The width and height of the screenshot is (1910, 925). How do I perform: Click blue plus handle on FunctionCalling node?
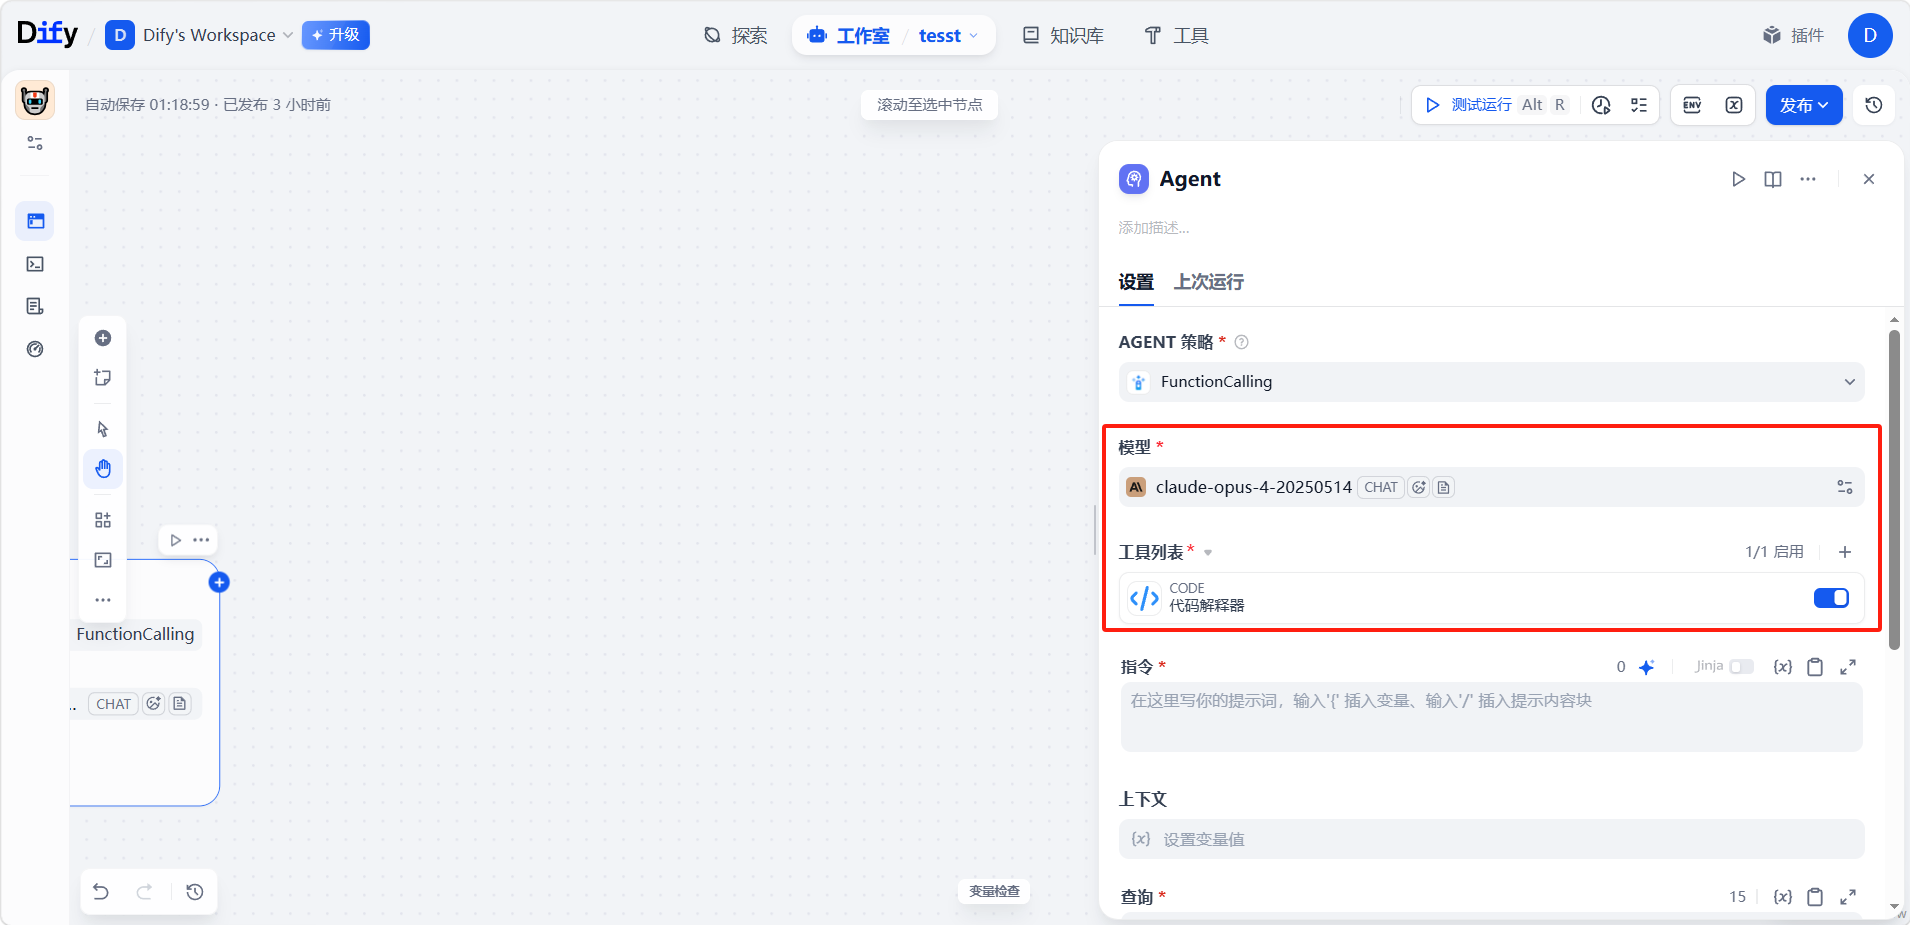[x=219, y=582]
